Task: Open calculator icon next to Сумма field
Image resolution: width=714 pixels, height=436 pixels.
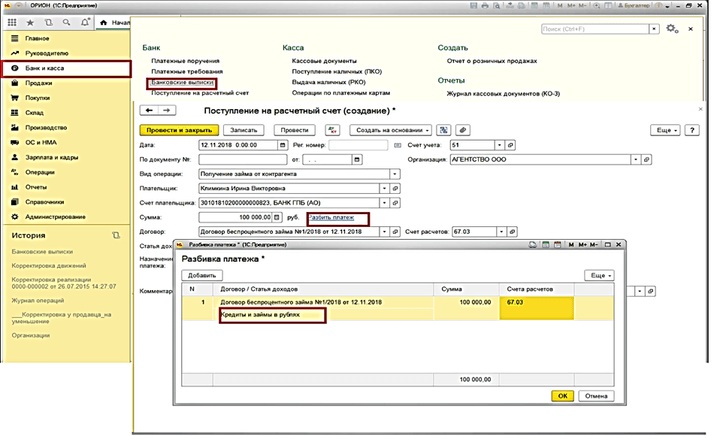Action: point(275,215)
